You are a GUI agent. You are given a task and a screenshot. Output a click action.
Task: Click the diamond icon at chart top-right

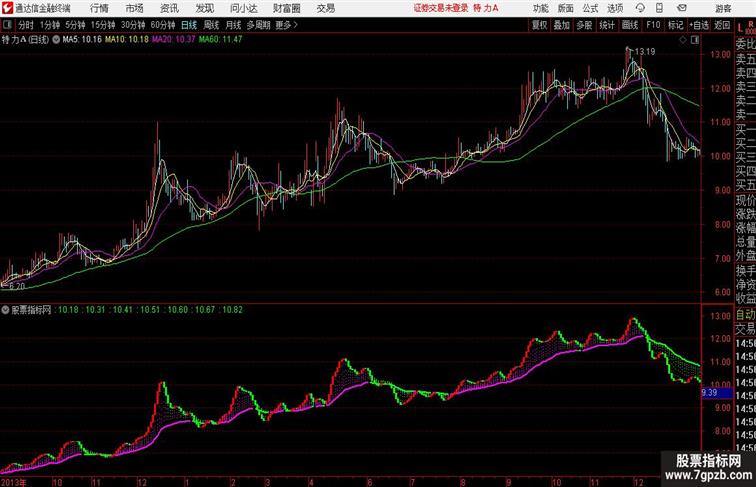683,40
